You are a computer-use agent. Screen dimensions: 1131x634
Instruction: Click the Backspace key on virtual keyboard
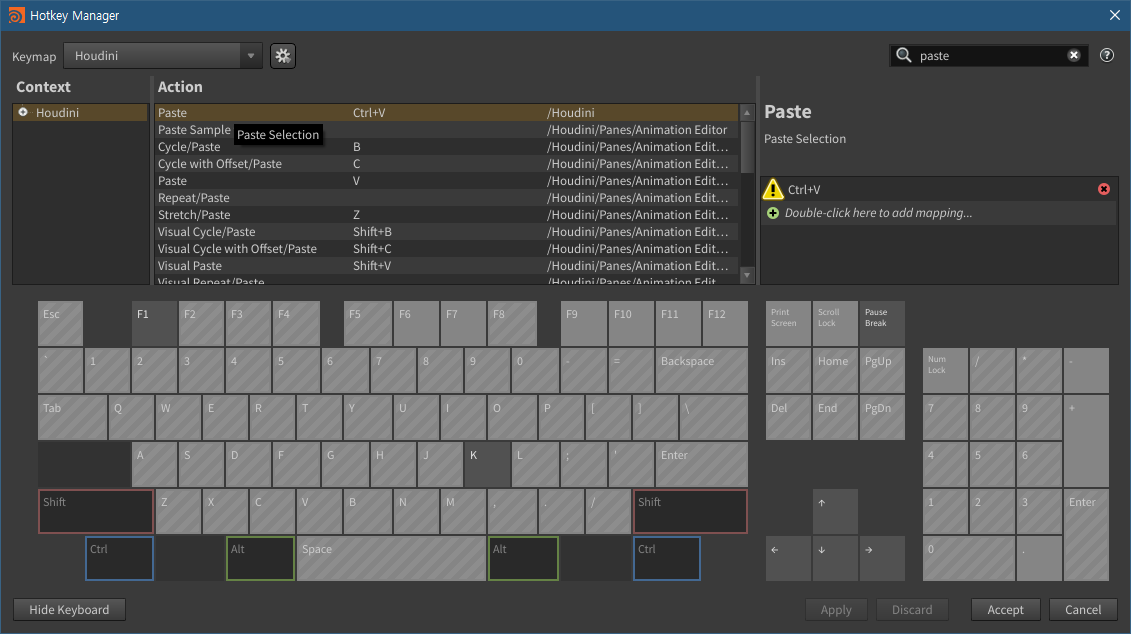point(701,370)
